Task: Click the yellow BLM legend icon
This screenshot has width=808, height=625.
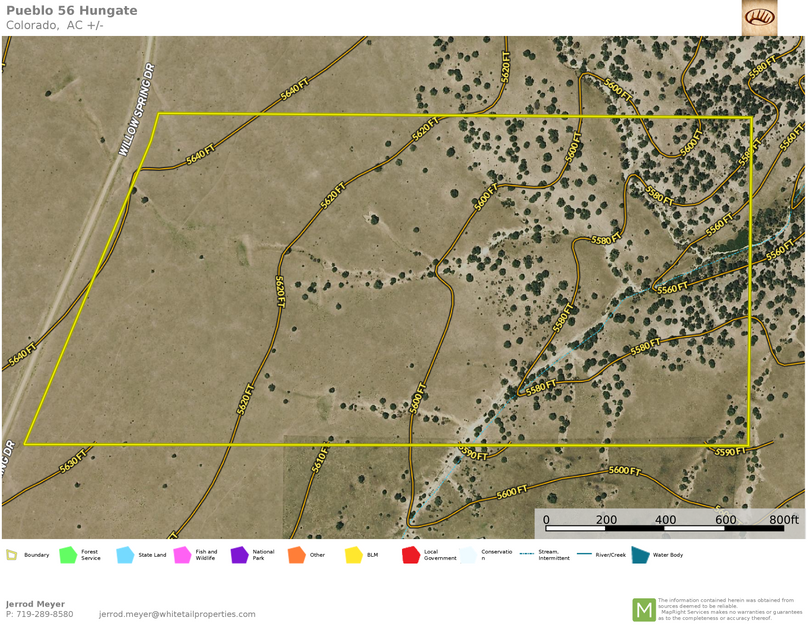Action: (353, 554)
